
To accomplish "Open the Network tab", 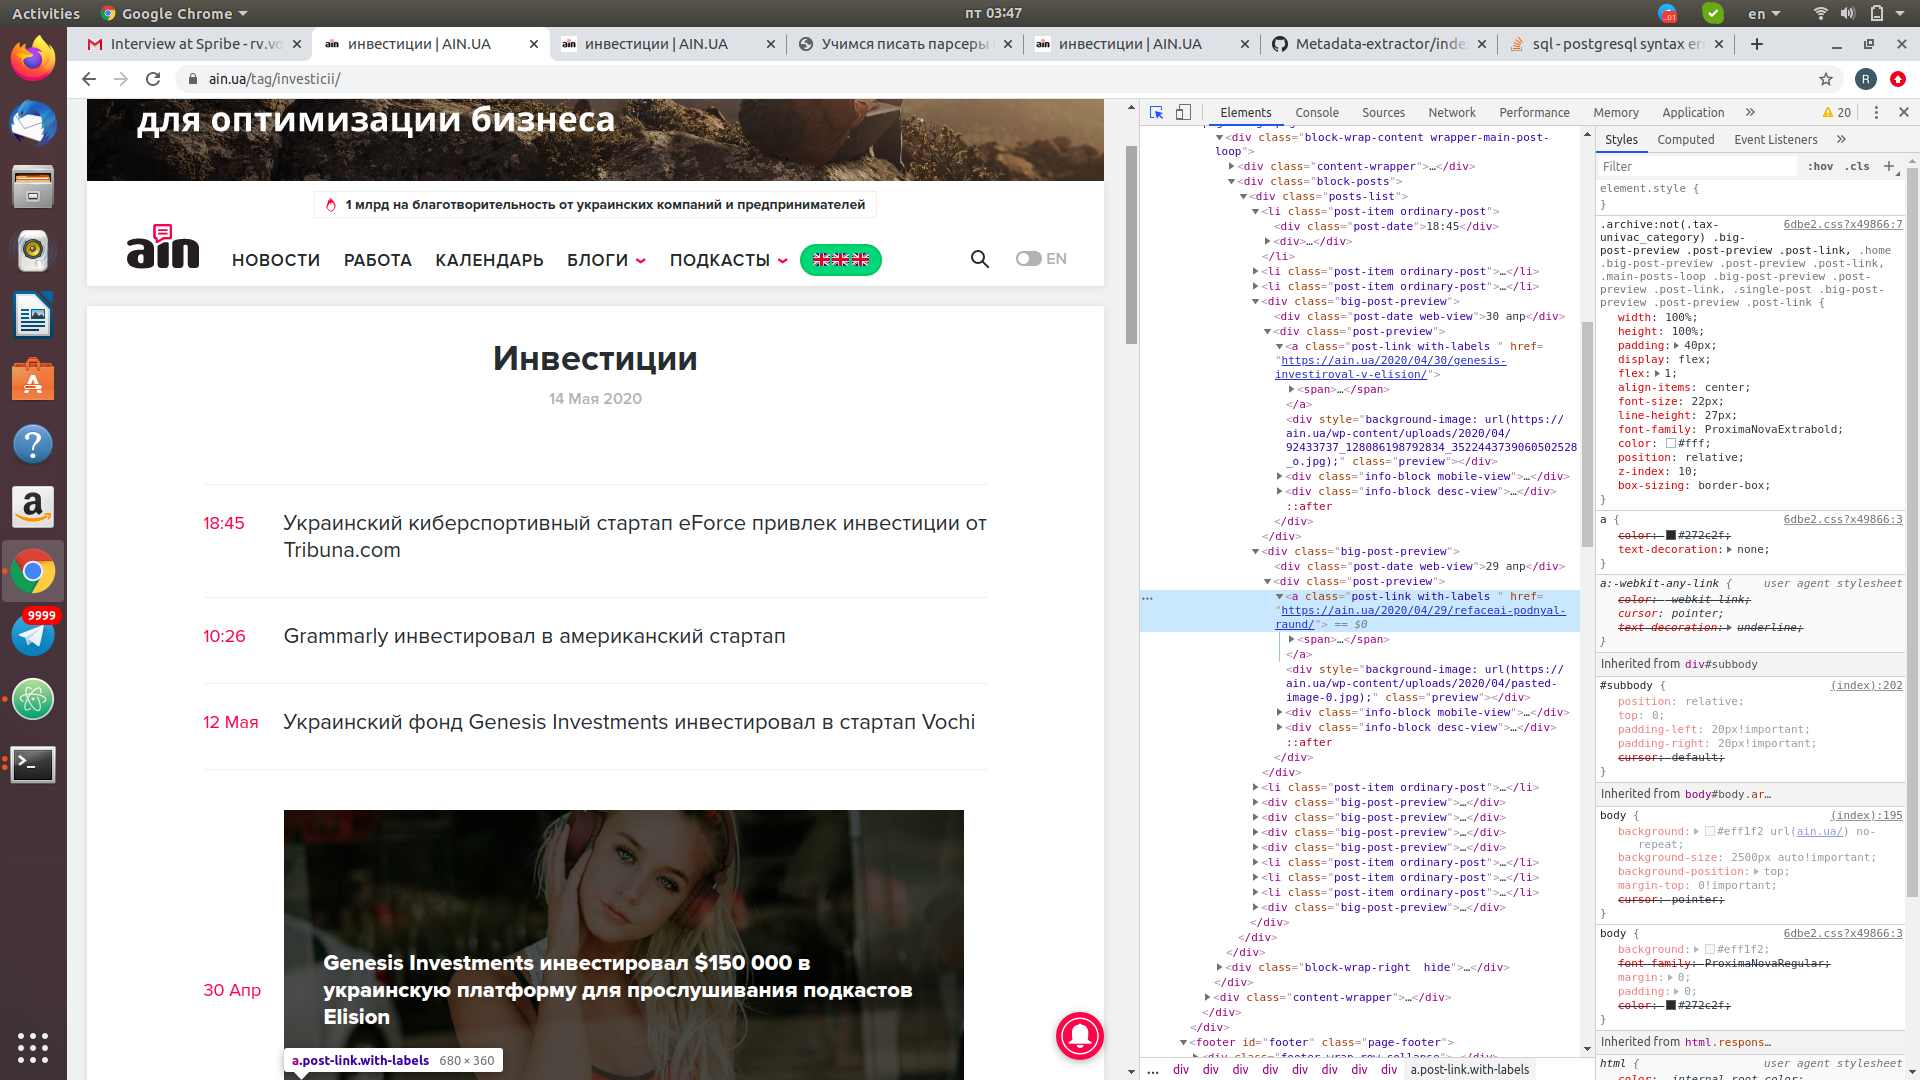I will 1451,113.
